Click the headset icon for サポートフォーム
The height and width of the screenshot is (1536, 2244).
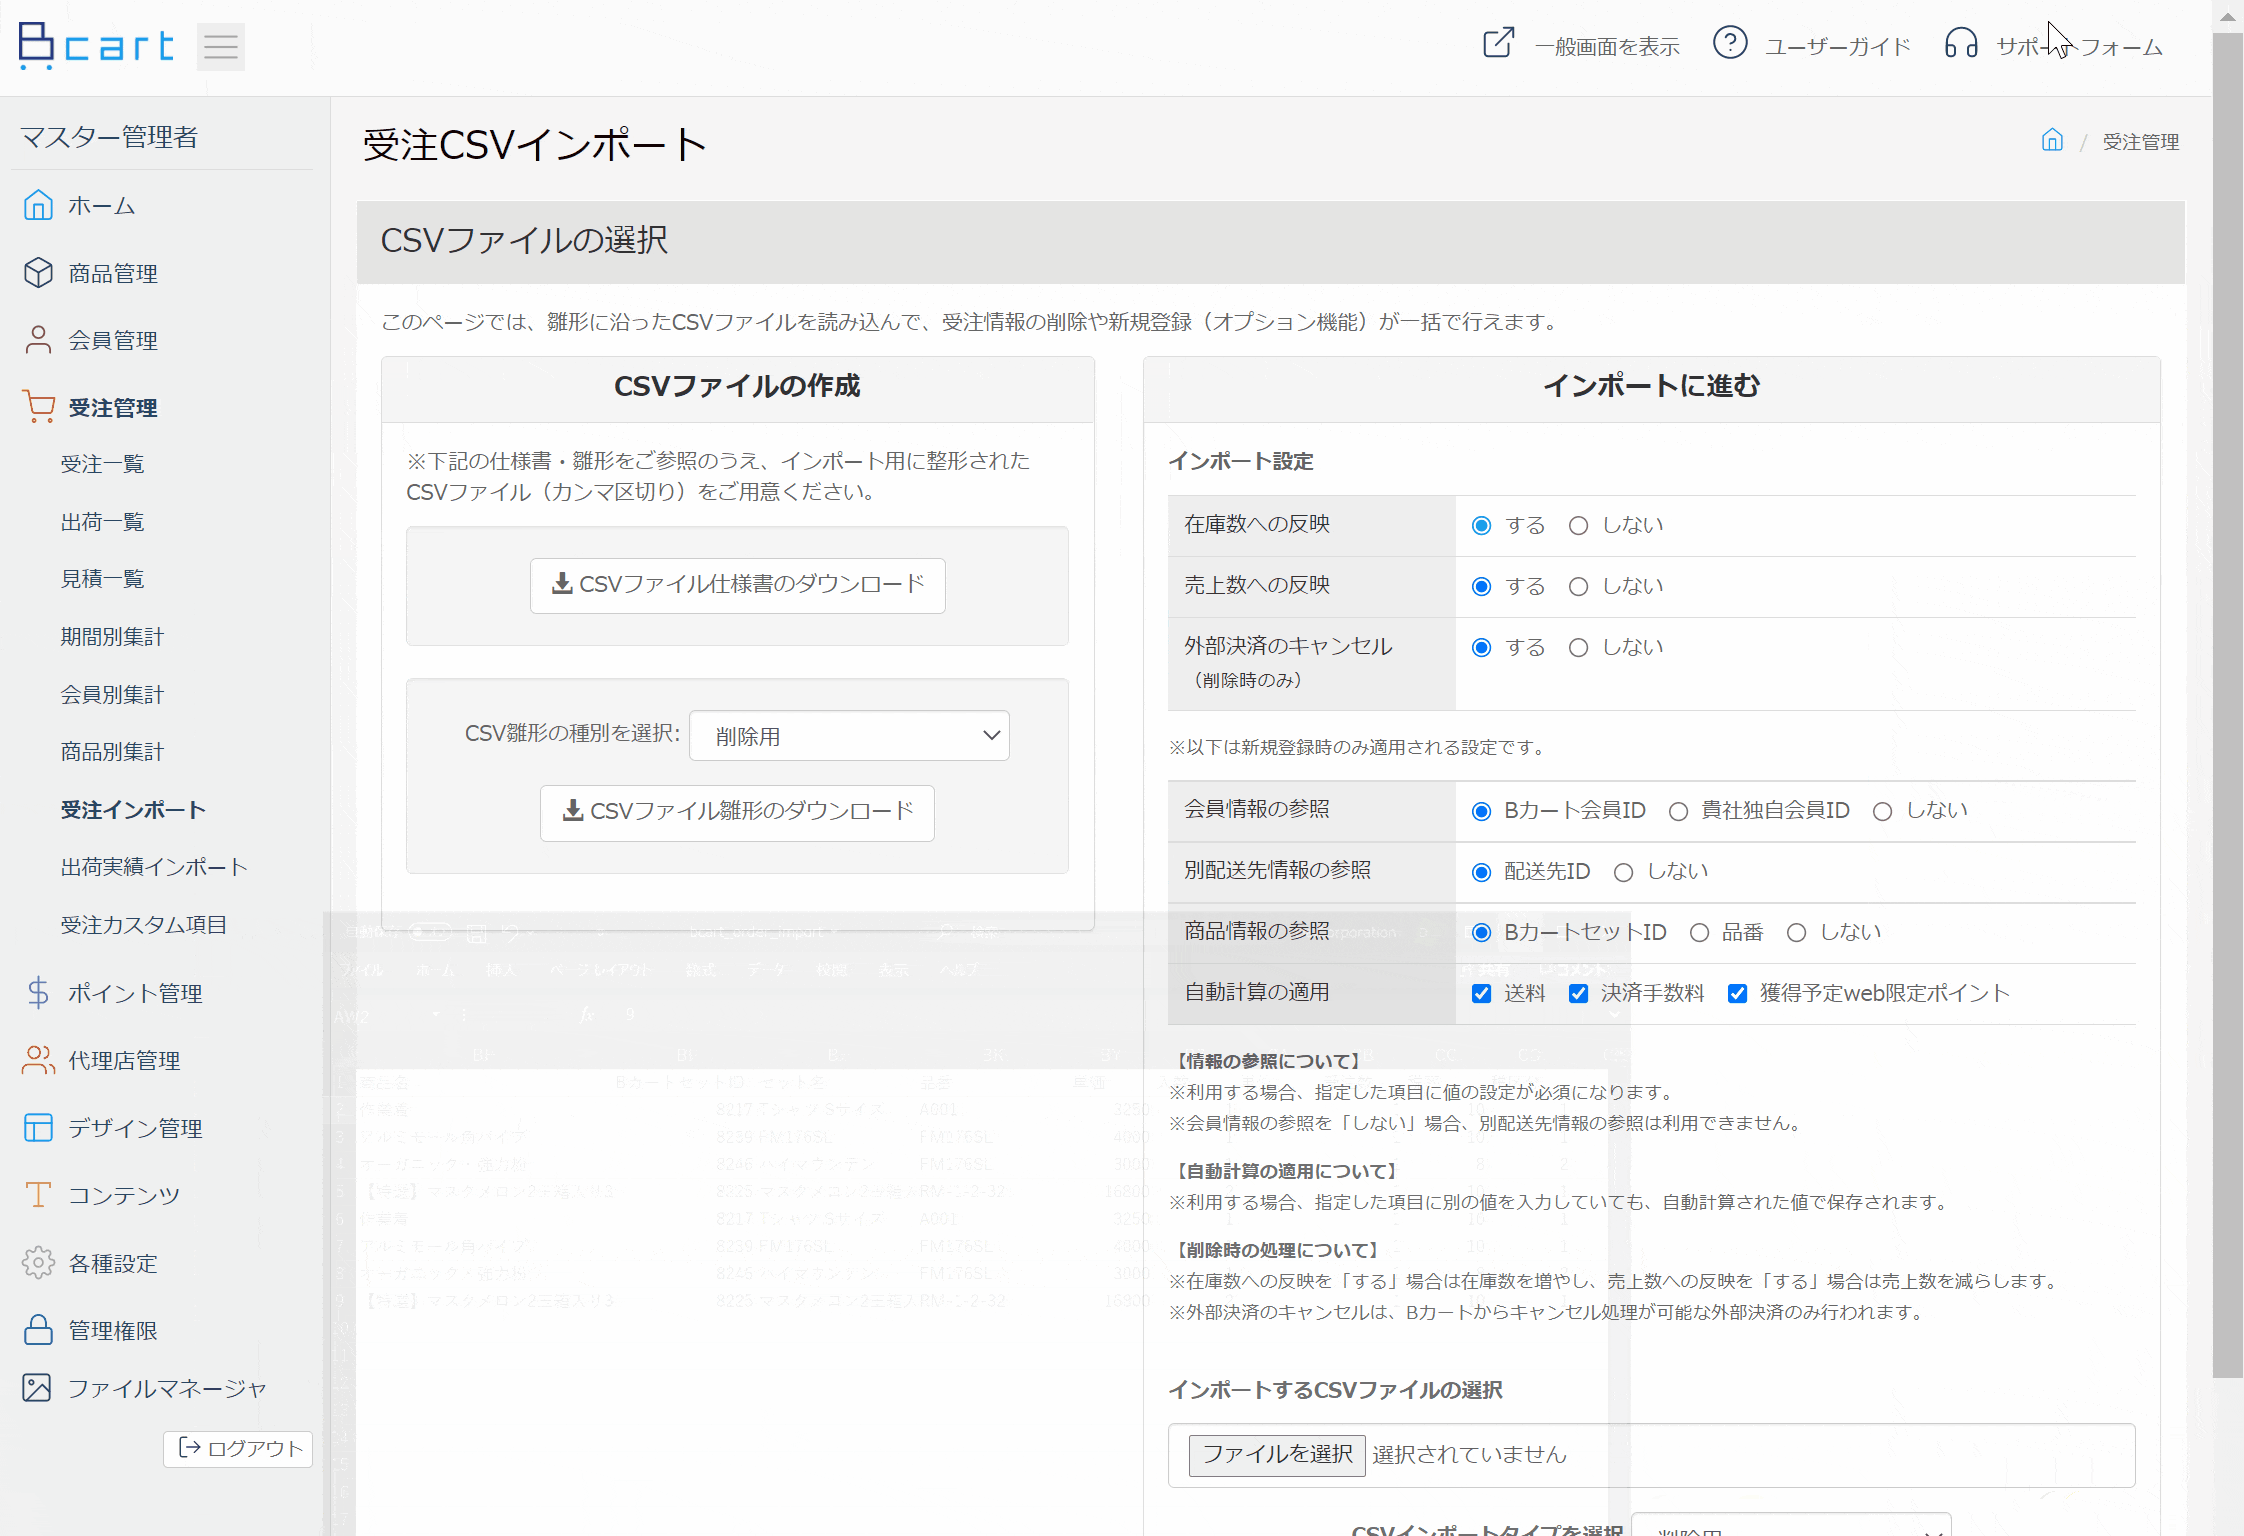1961,44
